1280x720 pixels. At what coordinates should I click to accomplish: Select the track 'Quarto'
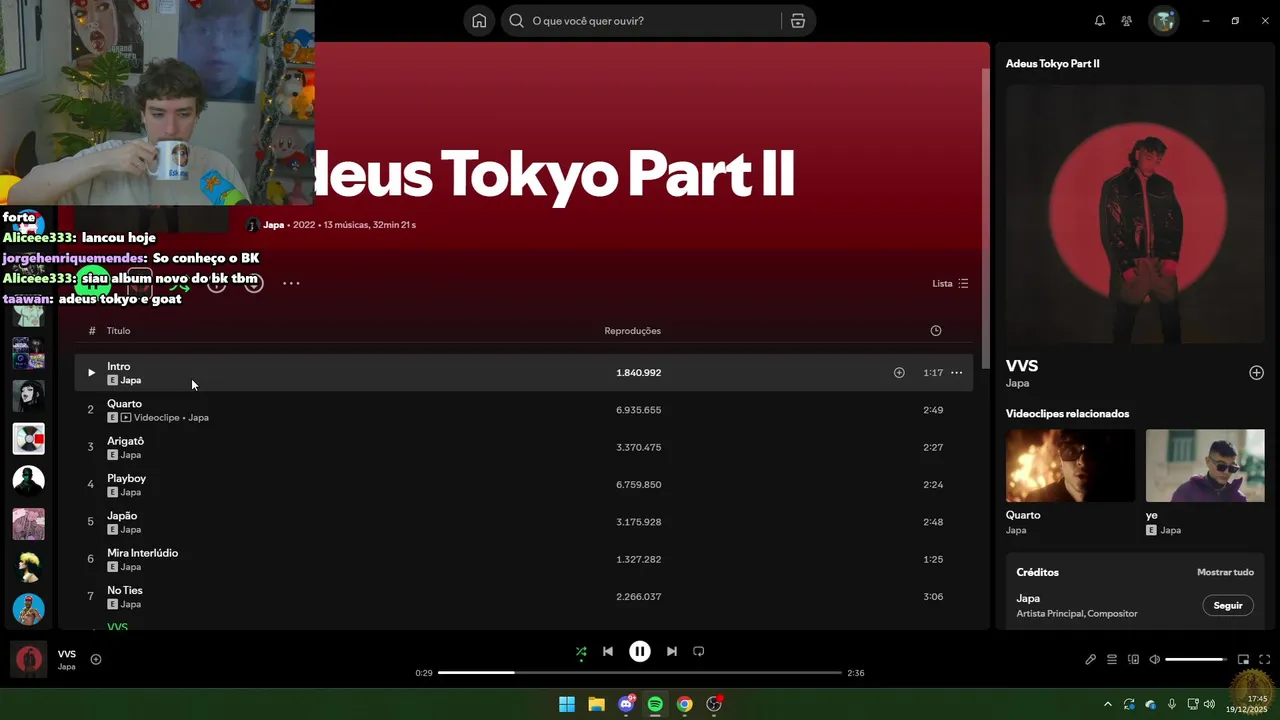point(523,410)
